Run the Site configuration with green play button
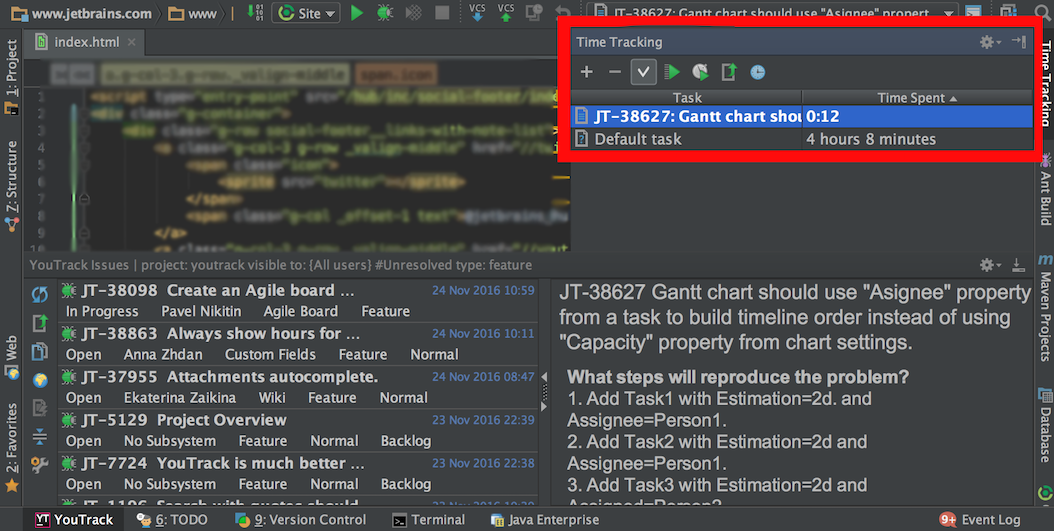Image resolution: width=1054 pixels, height=531 pixels. click(357, 13)
